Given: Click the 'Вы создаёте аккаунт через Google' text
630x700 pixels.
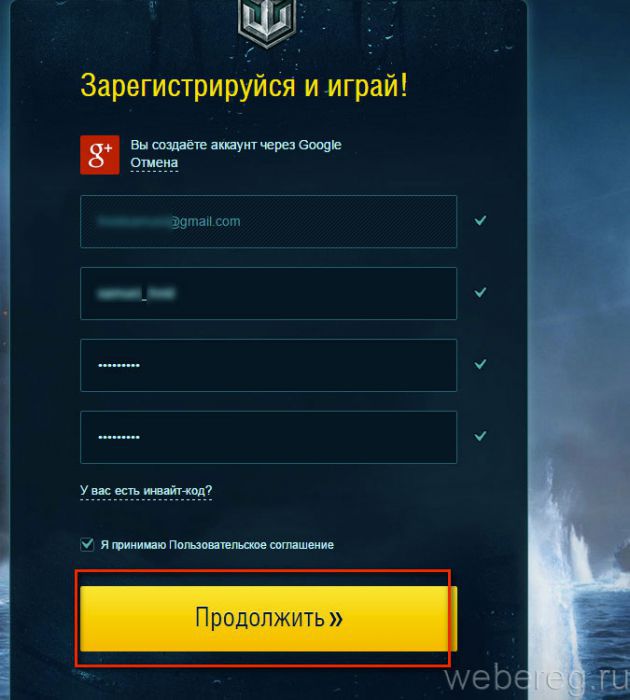Looking at the screenshot, I should click(x=236, y=145).
